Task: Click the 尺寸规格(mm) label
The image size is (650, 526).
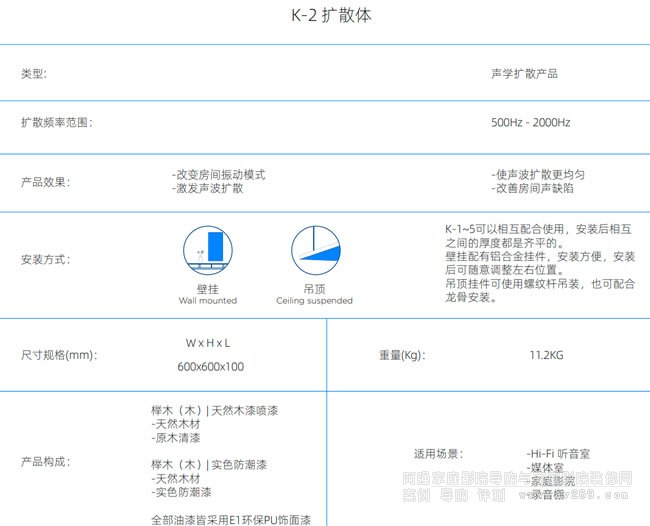Action: pyautogui.click(x=59, y=355)
